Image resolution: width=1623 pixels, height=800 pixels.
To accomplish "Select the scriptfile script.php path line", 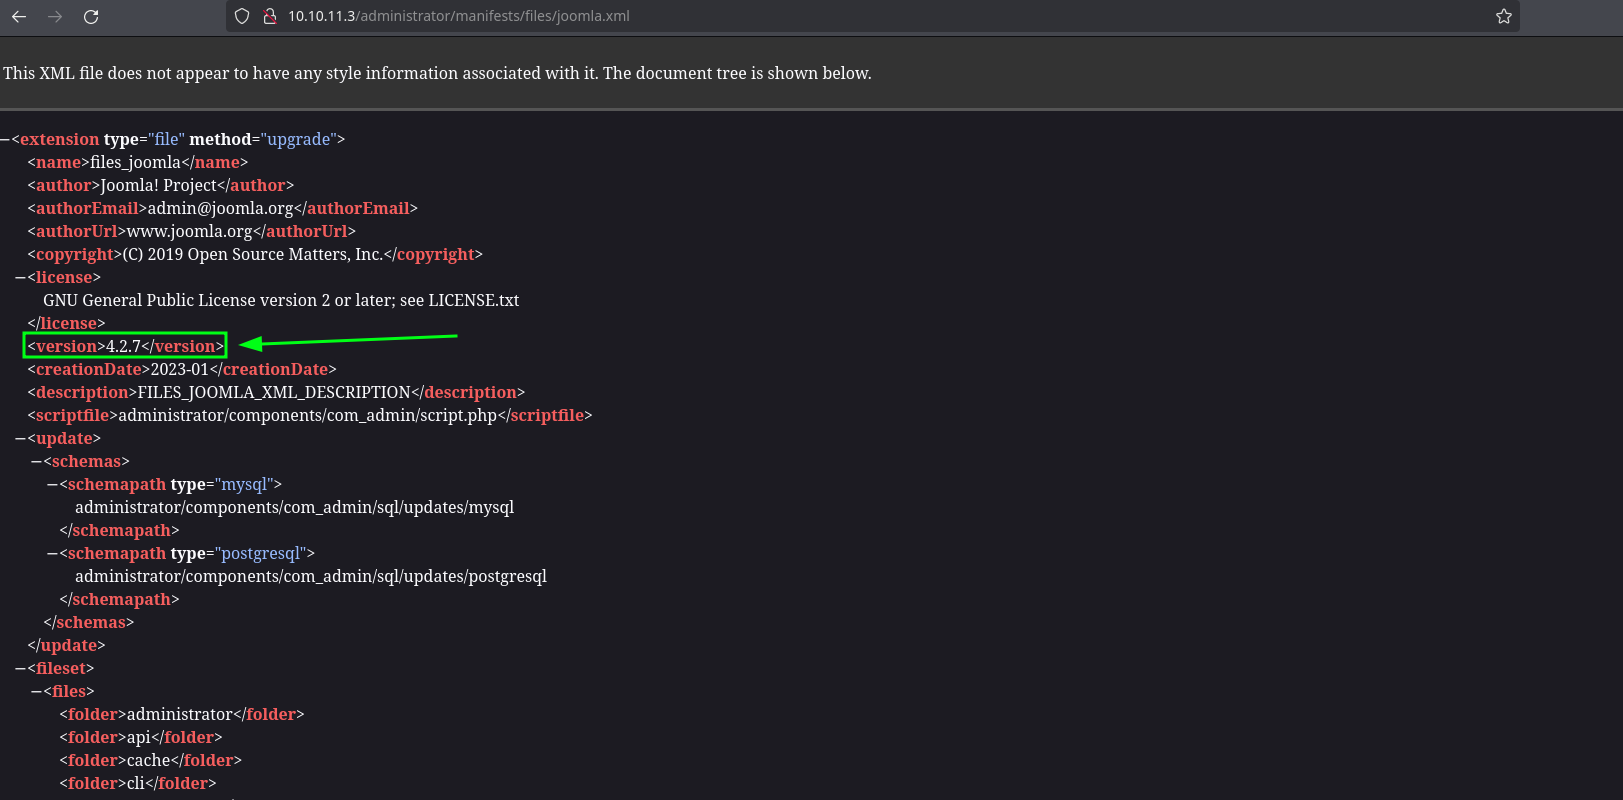I will tap(310, 415).
